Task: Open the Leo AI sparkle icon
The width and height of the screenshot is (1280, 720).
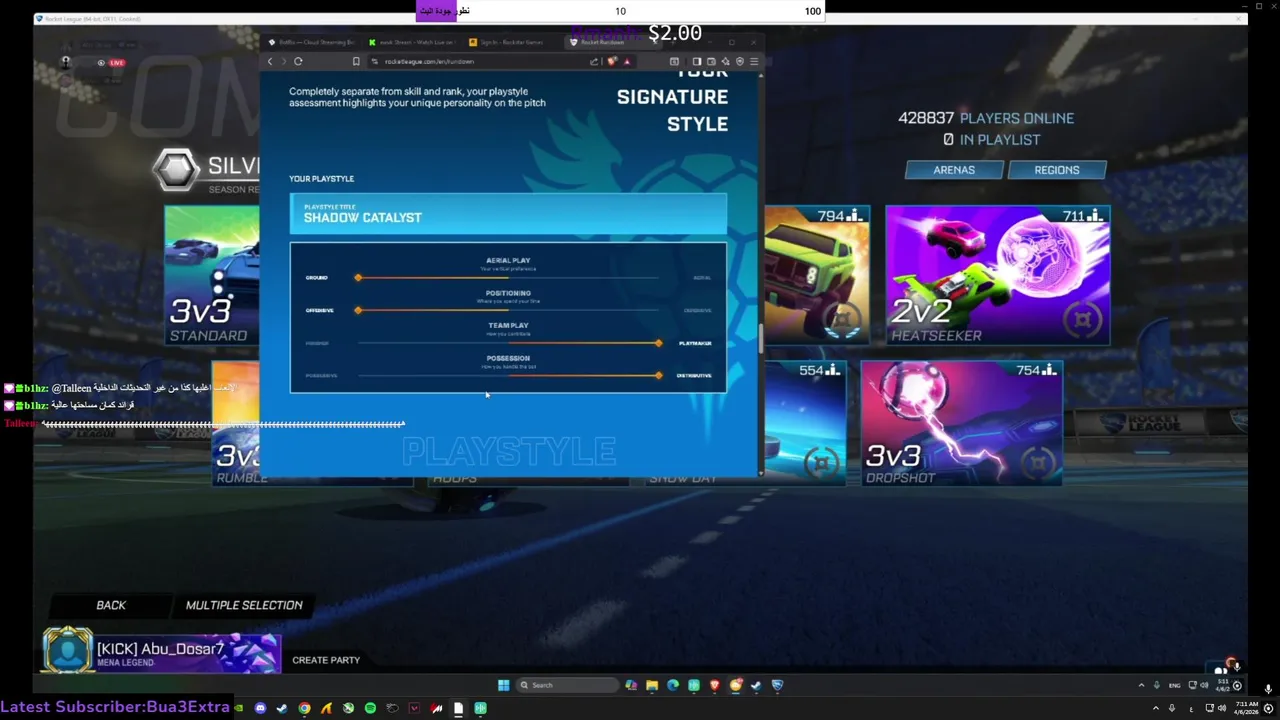Action: tap(725, 61)
